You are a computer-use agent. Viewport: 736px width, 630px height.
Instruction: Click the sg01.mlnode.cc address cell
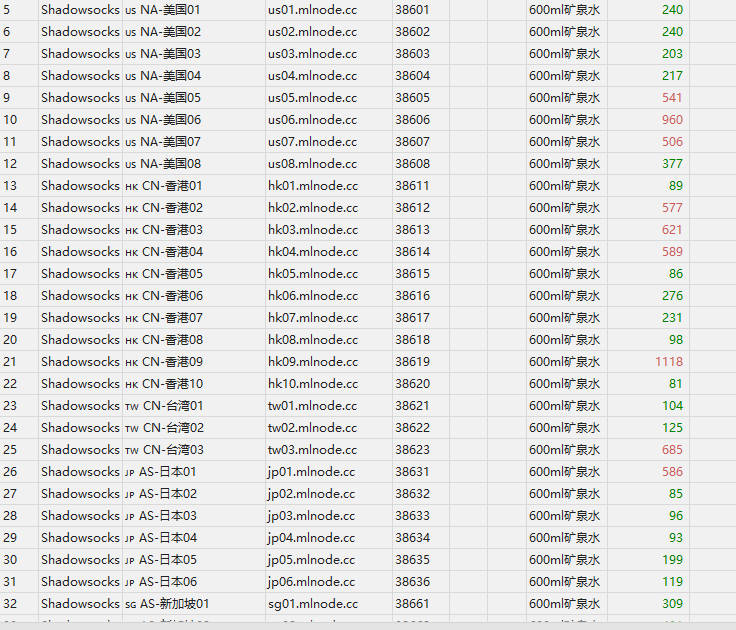tap(312, 603)
